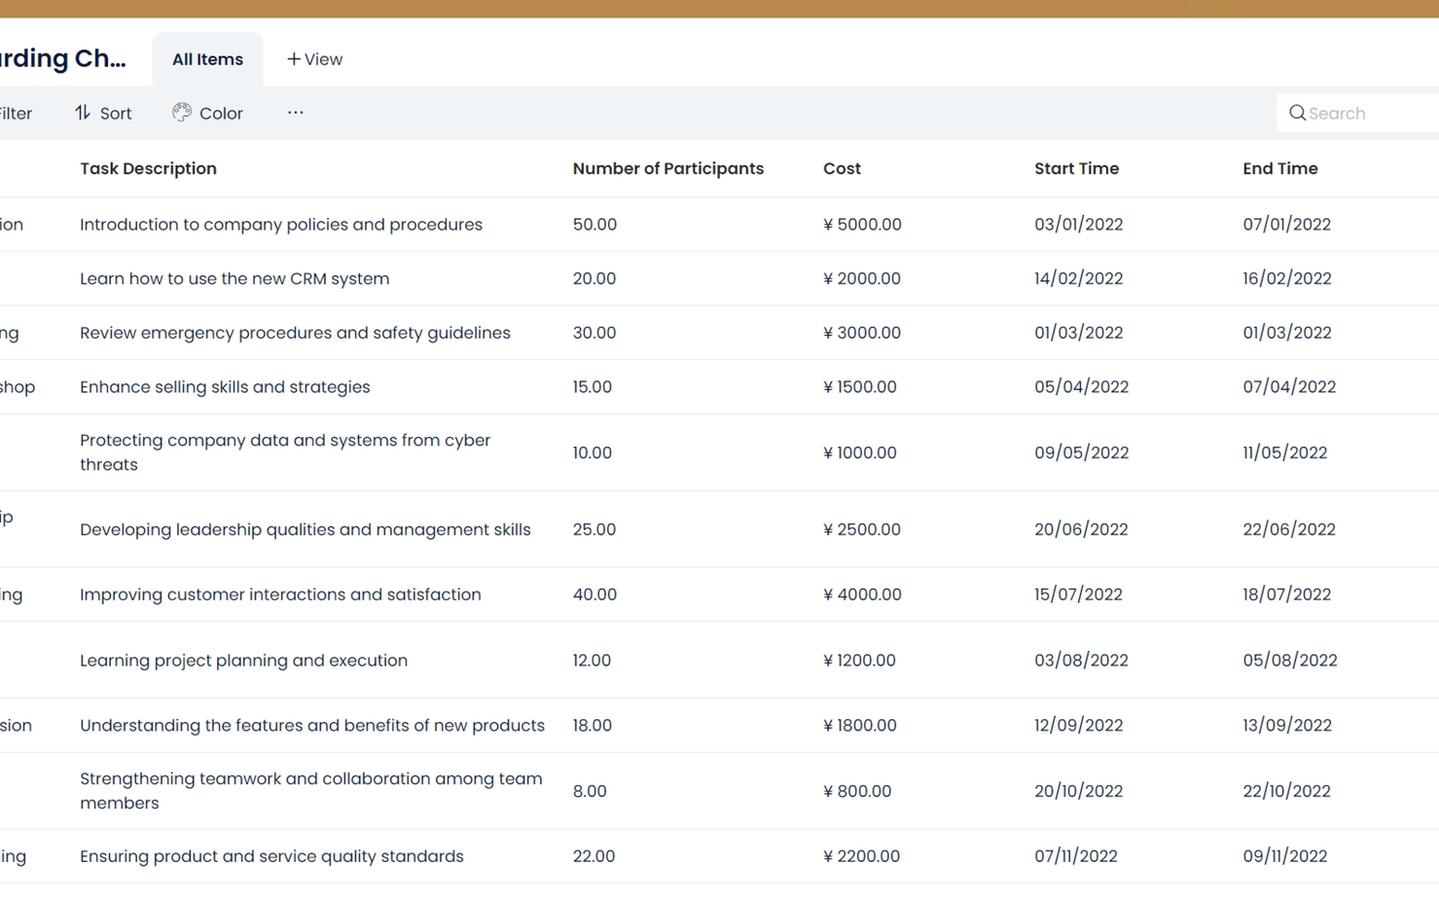
Task: Click start time 20/06/2022
Action: pyautogui.click(x=1081, y=529)
